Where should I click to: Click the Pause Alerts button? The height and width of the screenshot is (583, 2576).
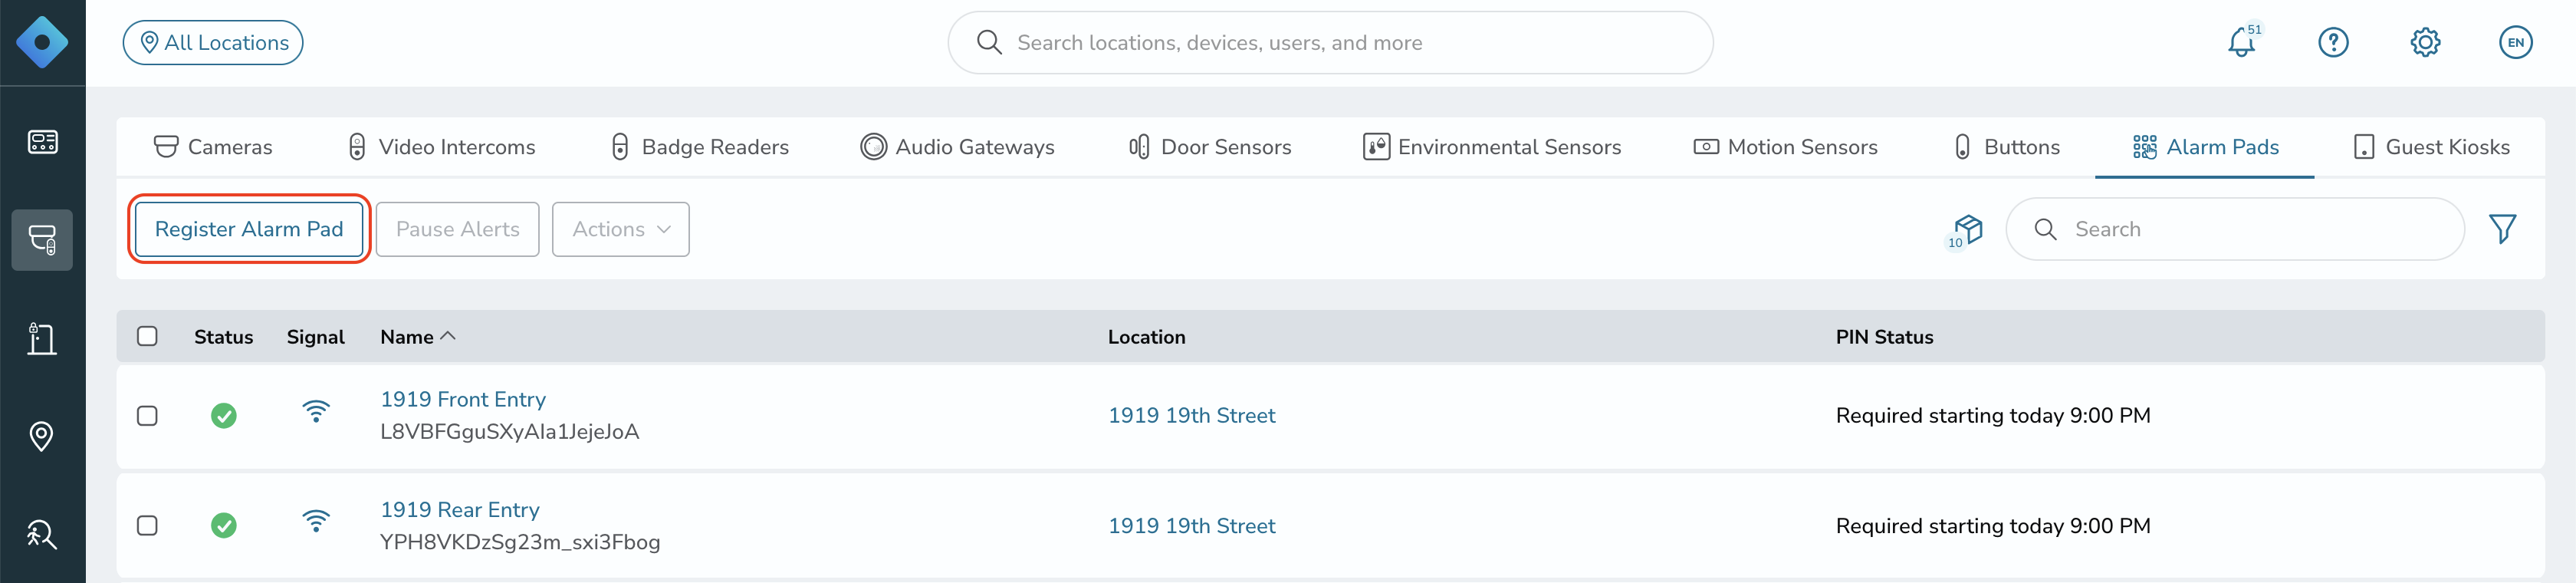(x=457, y=229)
